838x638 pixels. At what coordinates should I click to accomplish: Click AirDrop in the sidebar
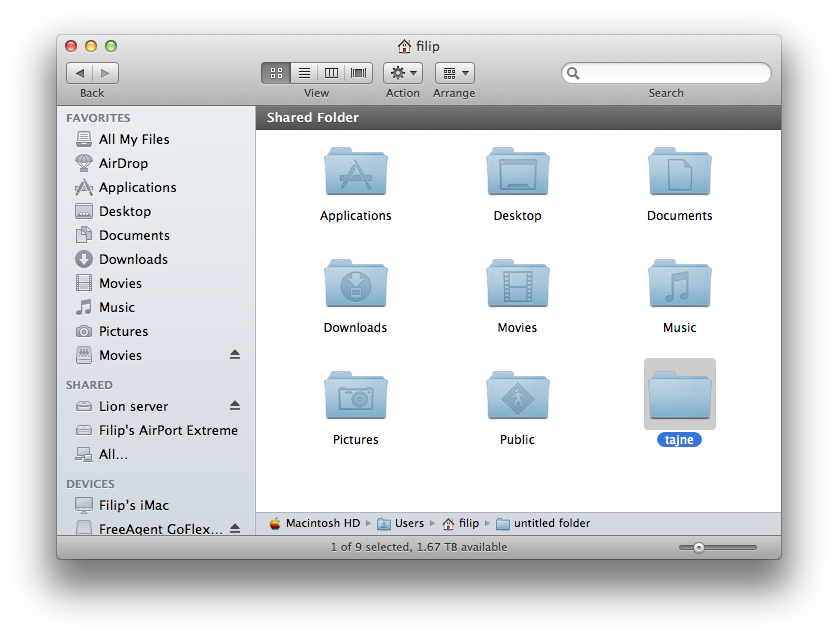point(123,163)
